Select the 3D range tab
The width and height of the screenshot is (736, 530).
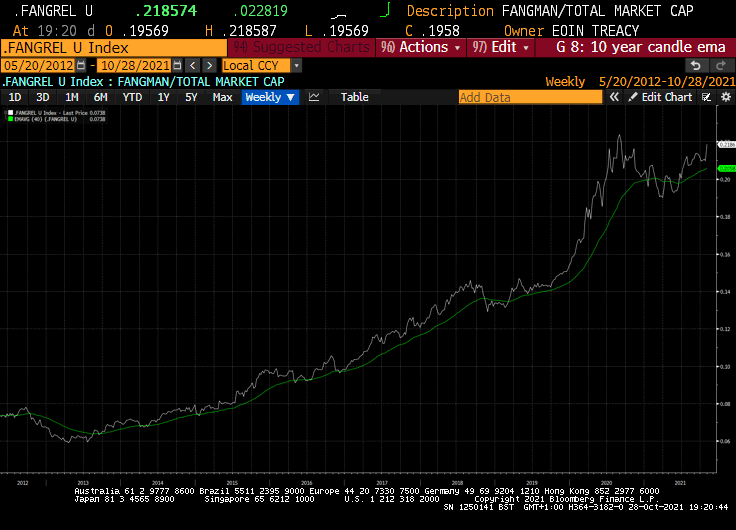tap(43, 97)
